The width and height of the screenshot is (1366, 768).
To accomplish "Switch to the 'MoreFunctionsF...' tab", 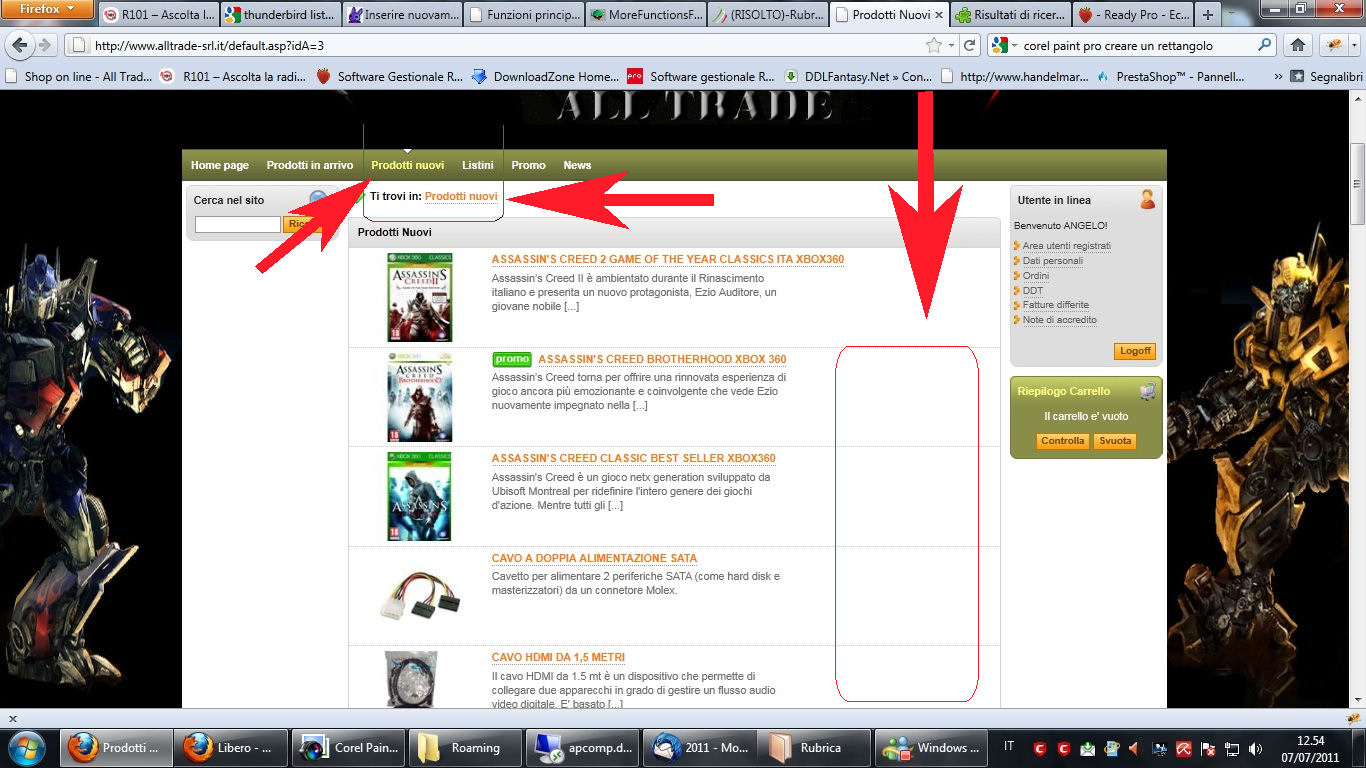I will [x=646, y=15].
